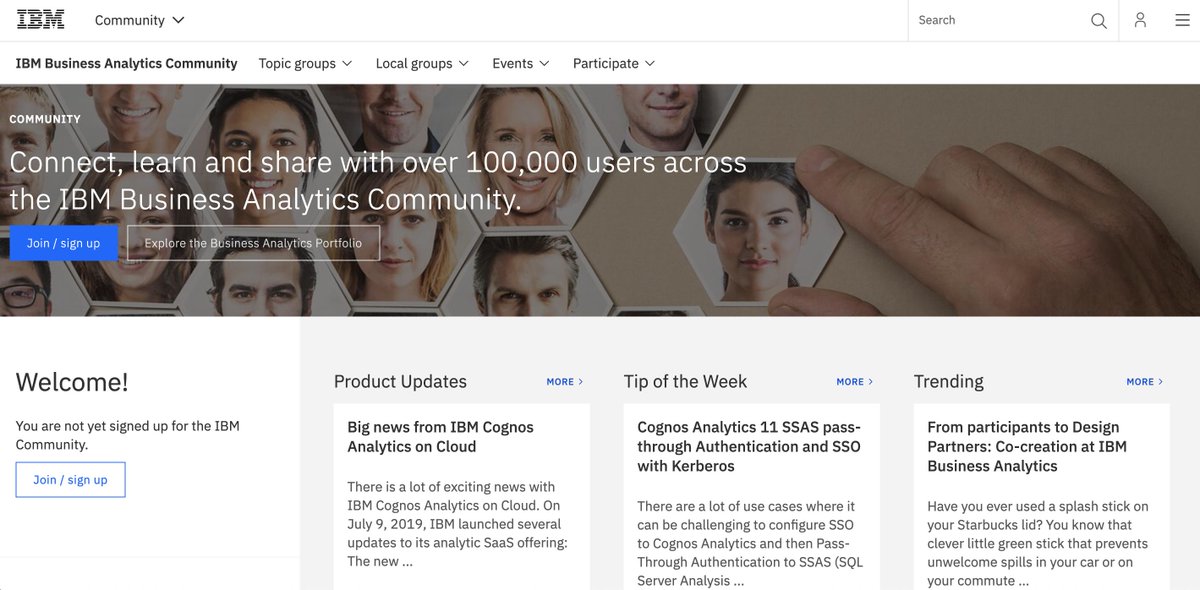The image size is (1200, 590).
Task: Click the 'There are a lot of use cases' excerpt
Action: pos(750,543)
